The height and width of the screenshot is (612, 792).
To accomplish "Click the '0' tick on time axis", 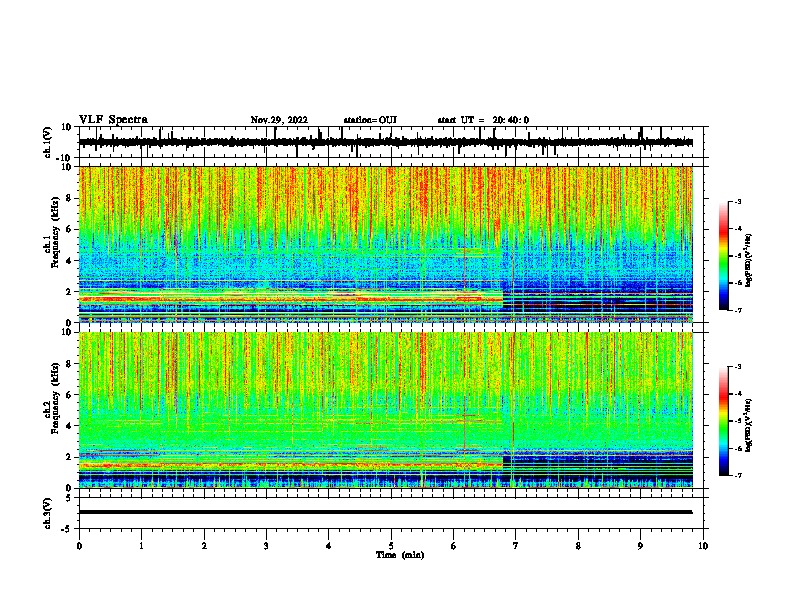I will pos(79,546).
